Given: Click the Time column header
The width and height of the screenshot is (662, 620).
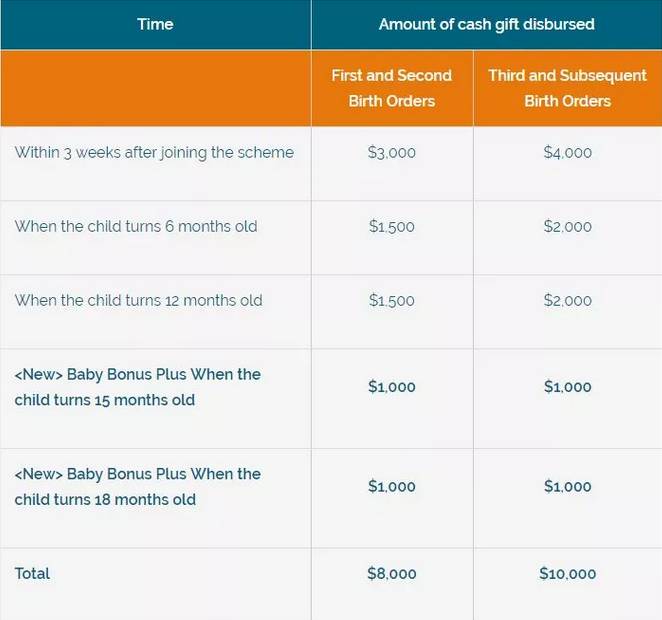Looking at the screenshot, I should point(155,24).
